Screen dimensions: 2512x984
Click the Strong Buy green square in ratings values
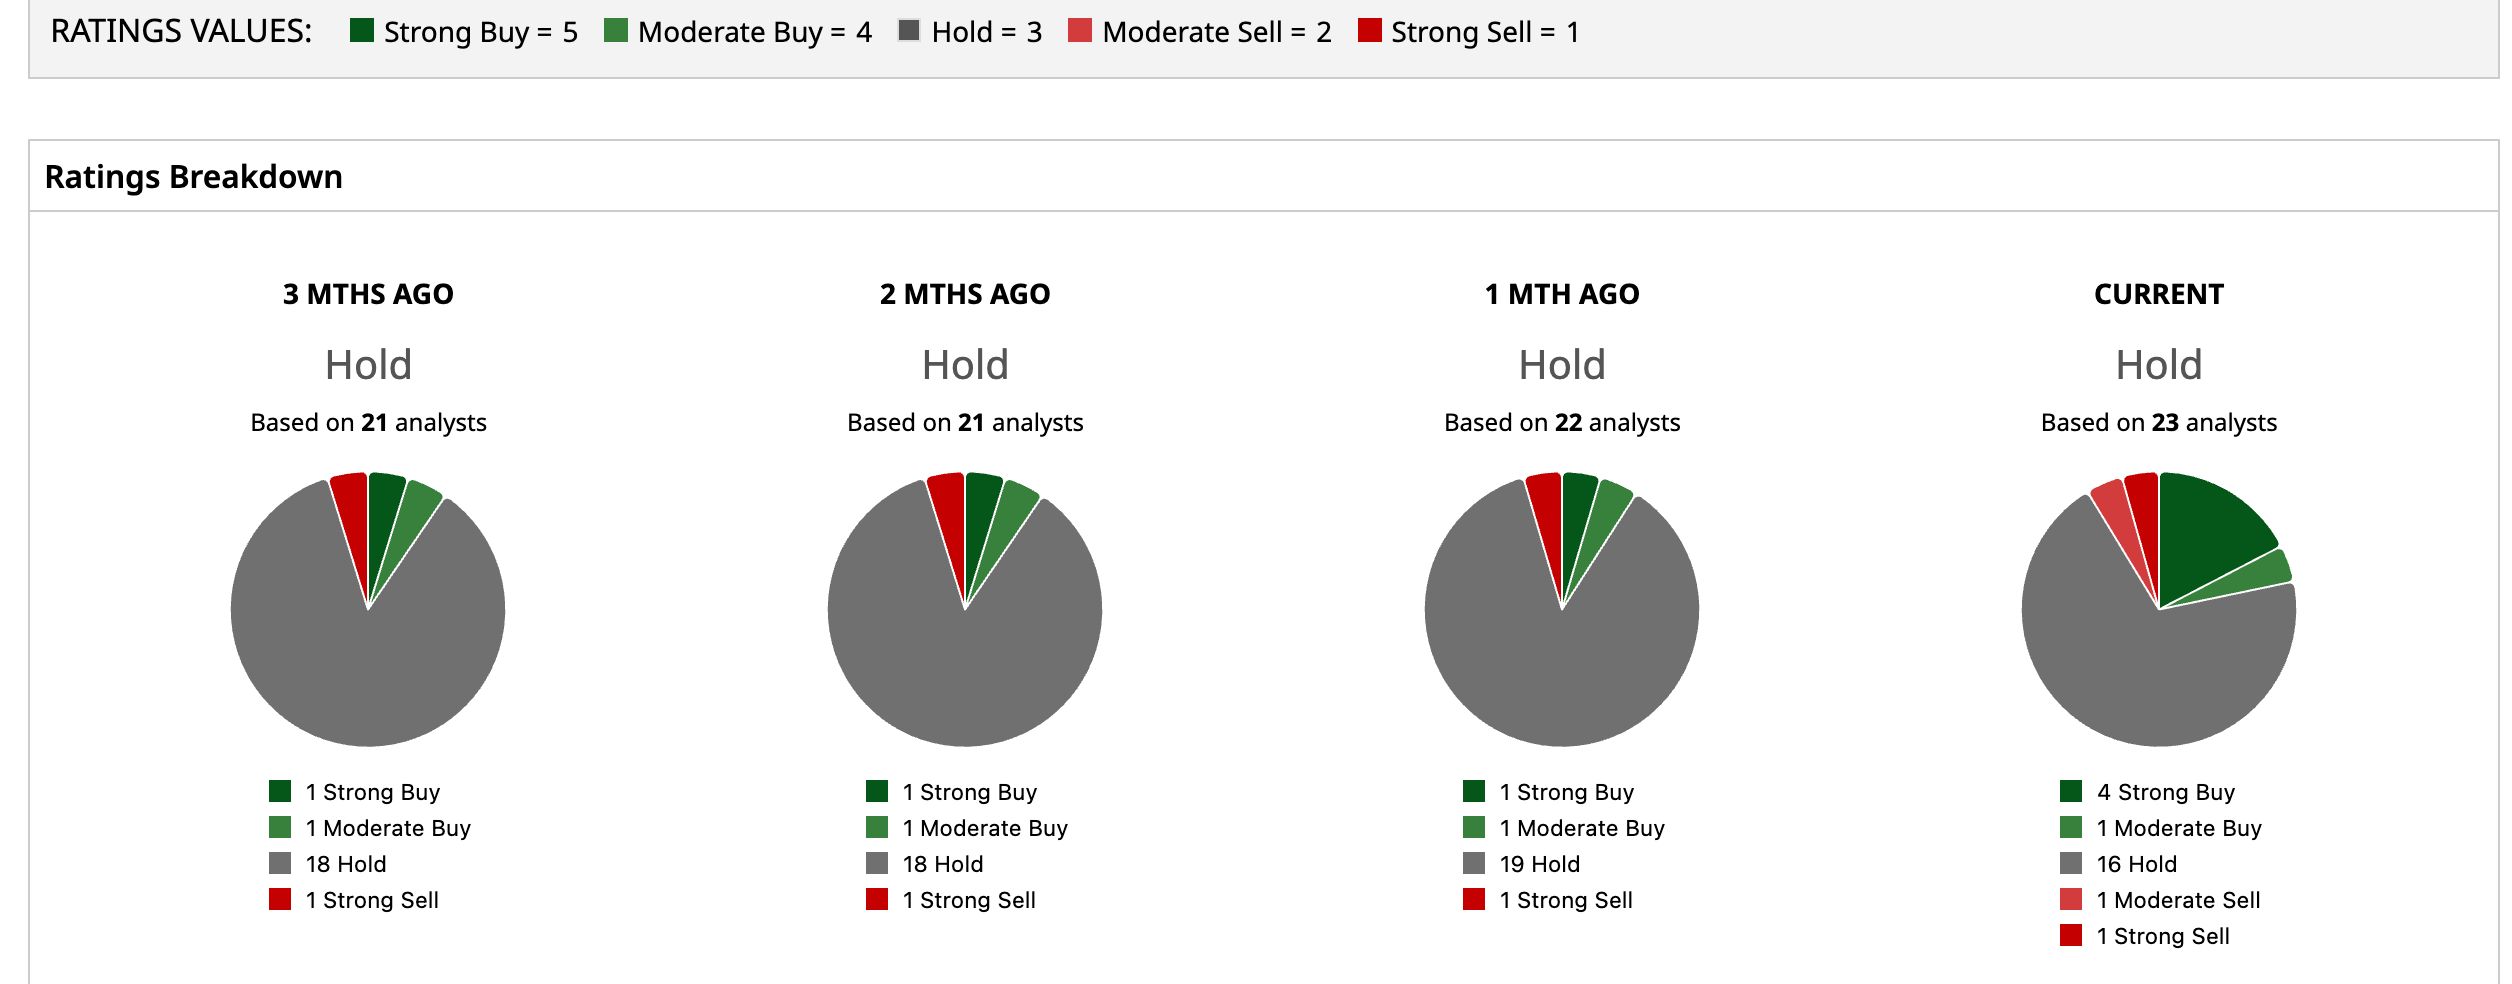click(361, 30)
